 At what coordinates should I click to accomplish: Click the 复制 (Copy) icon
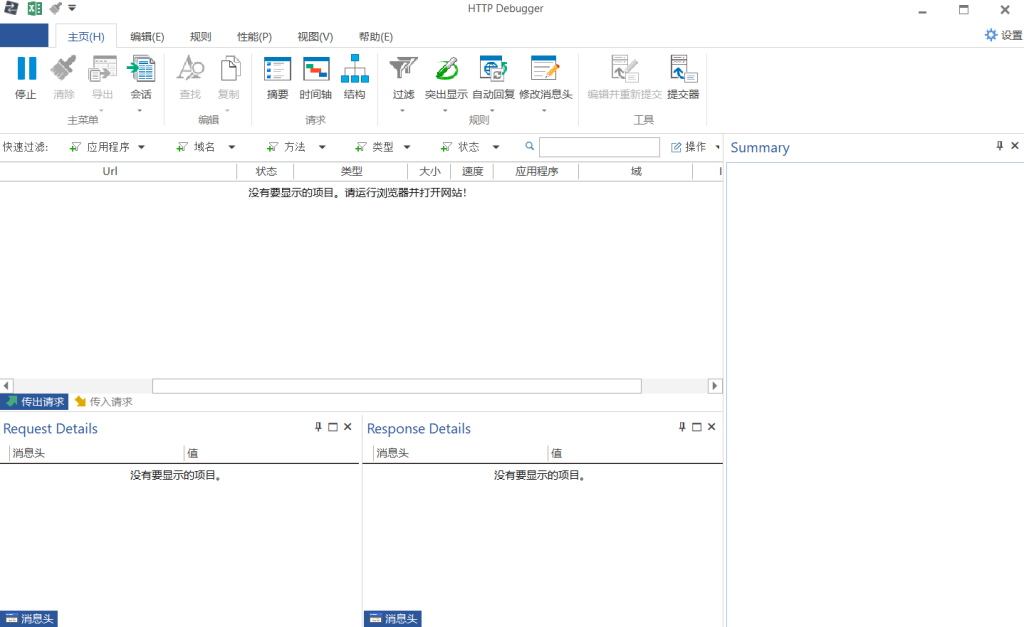pos(229,69)
